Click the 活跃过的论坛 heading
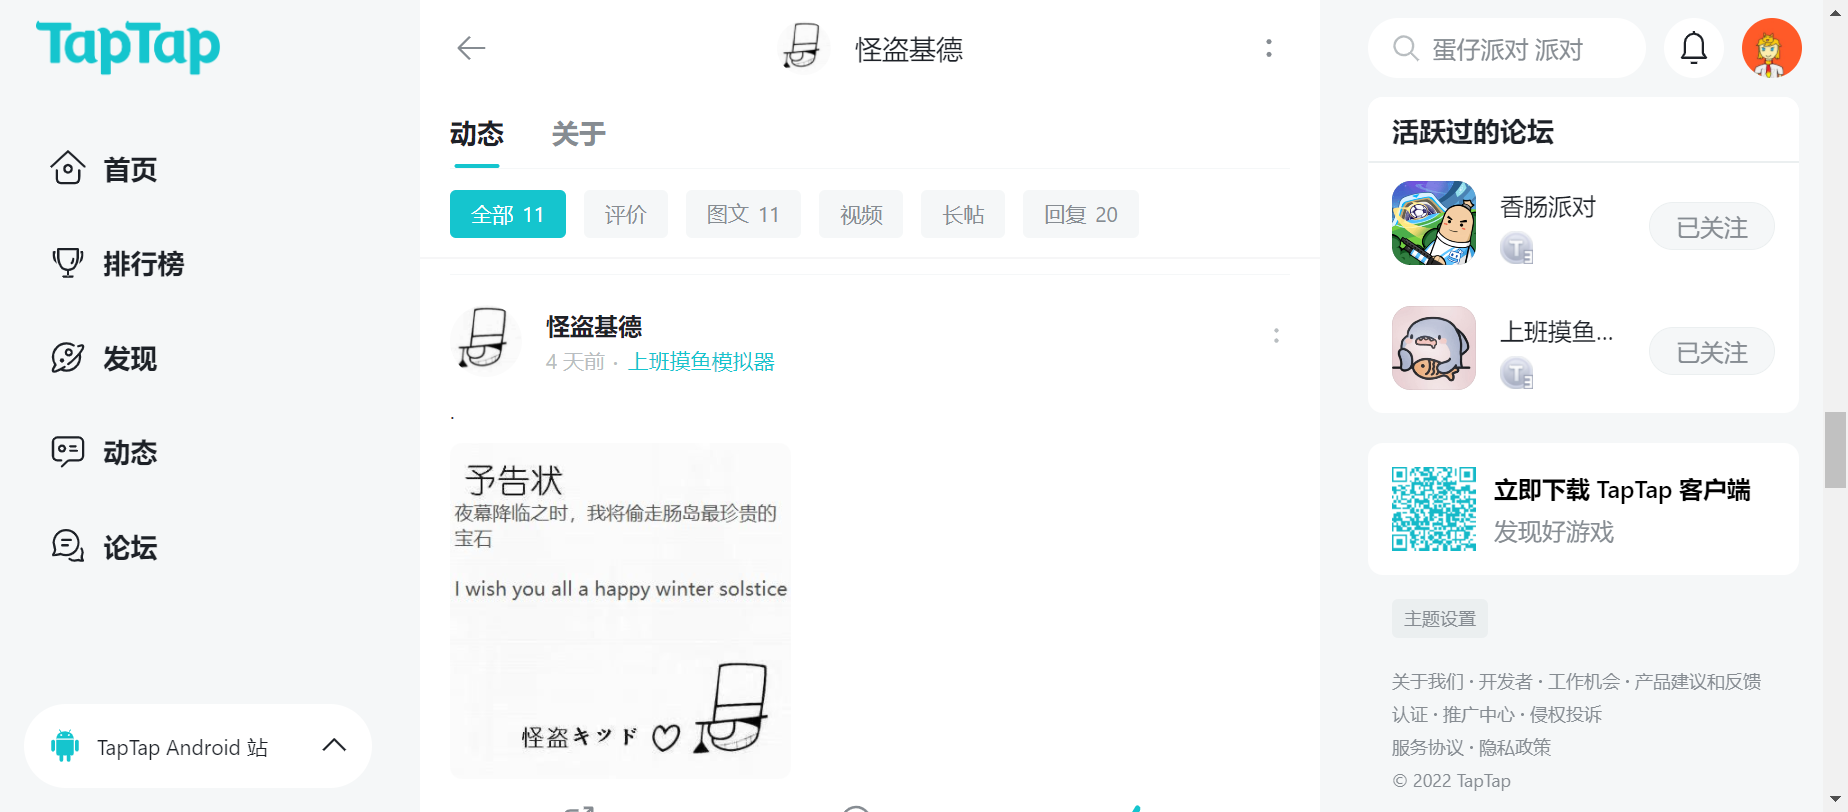The image size is (1848, 812). click(x=1472, y=132)
